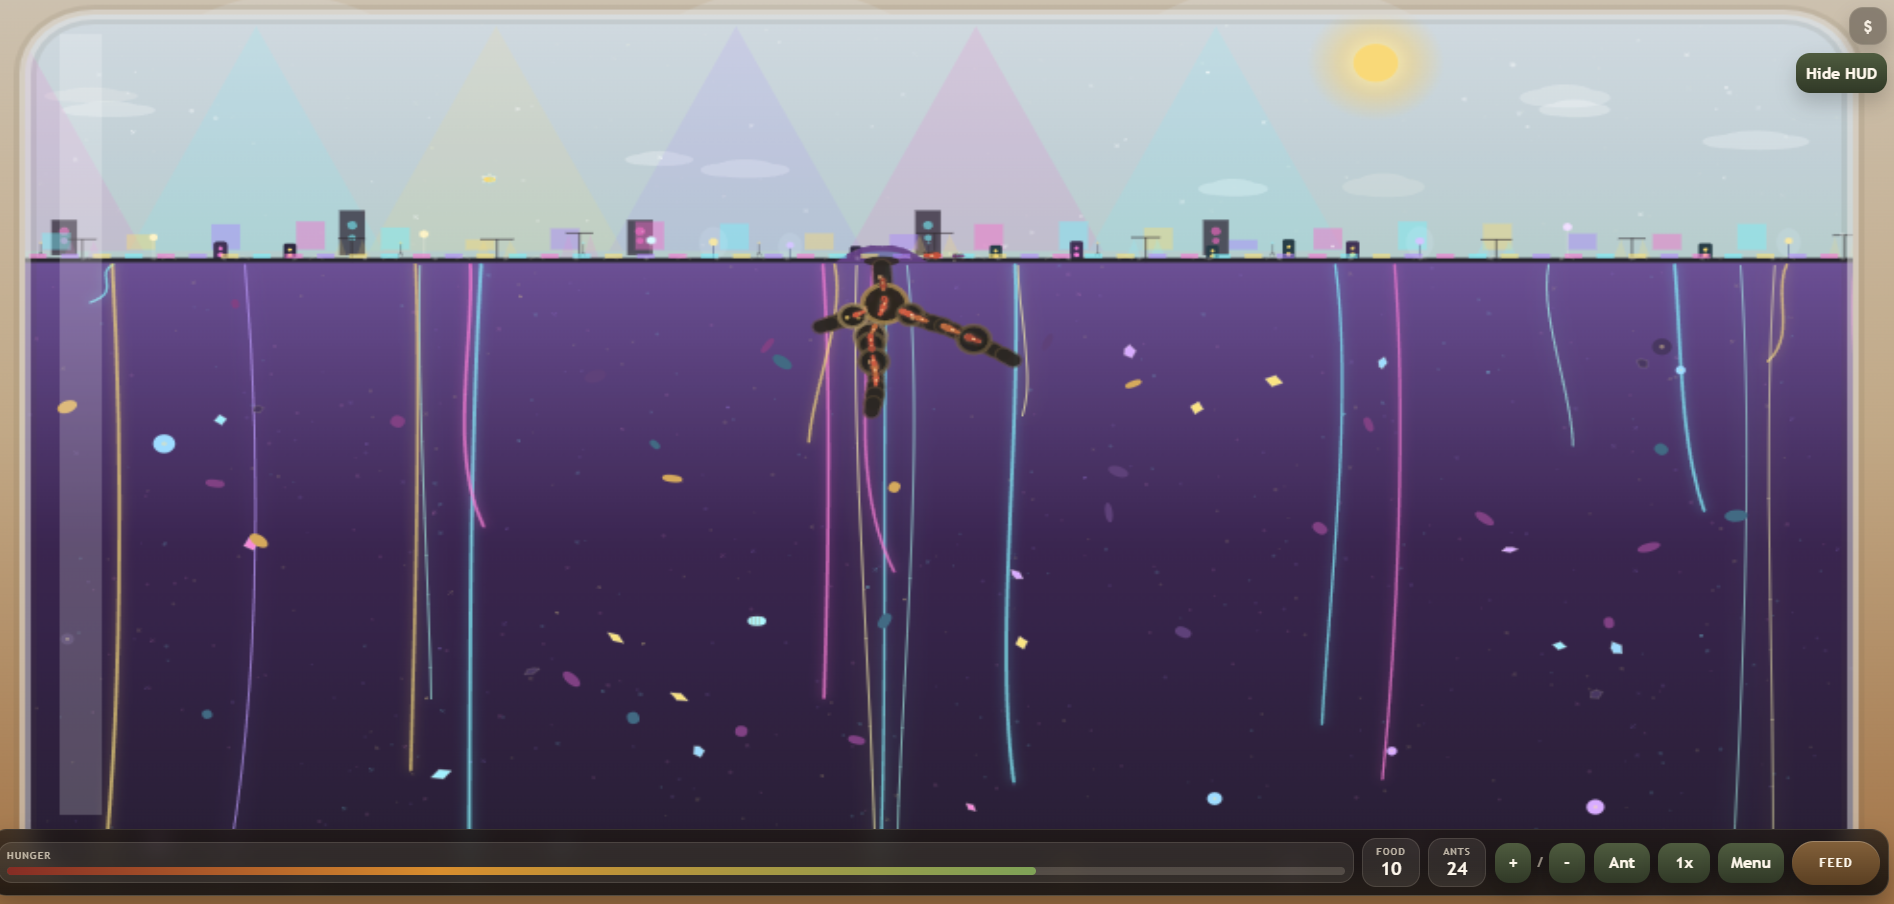The image size is (1894, 904).
Task: Click the plus button beside Ant
Action: [1513, 863]
